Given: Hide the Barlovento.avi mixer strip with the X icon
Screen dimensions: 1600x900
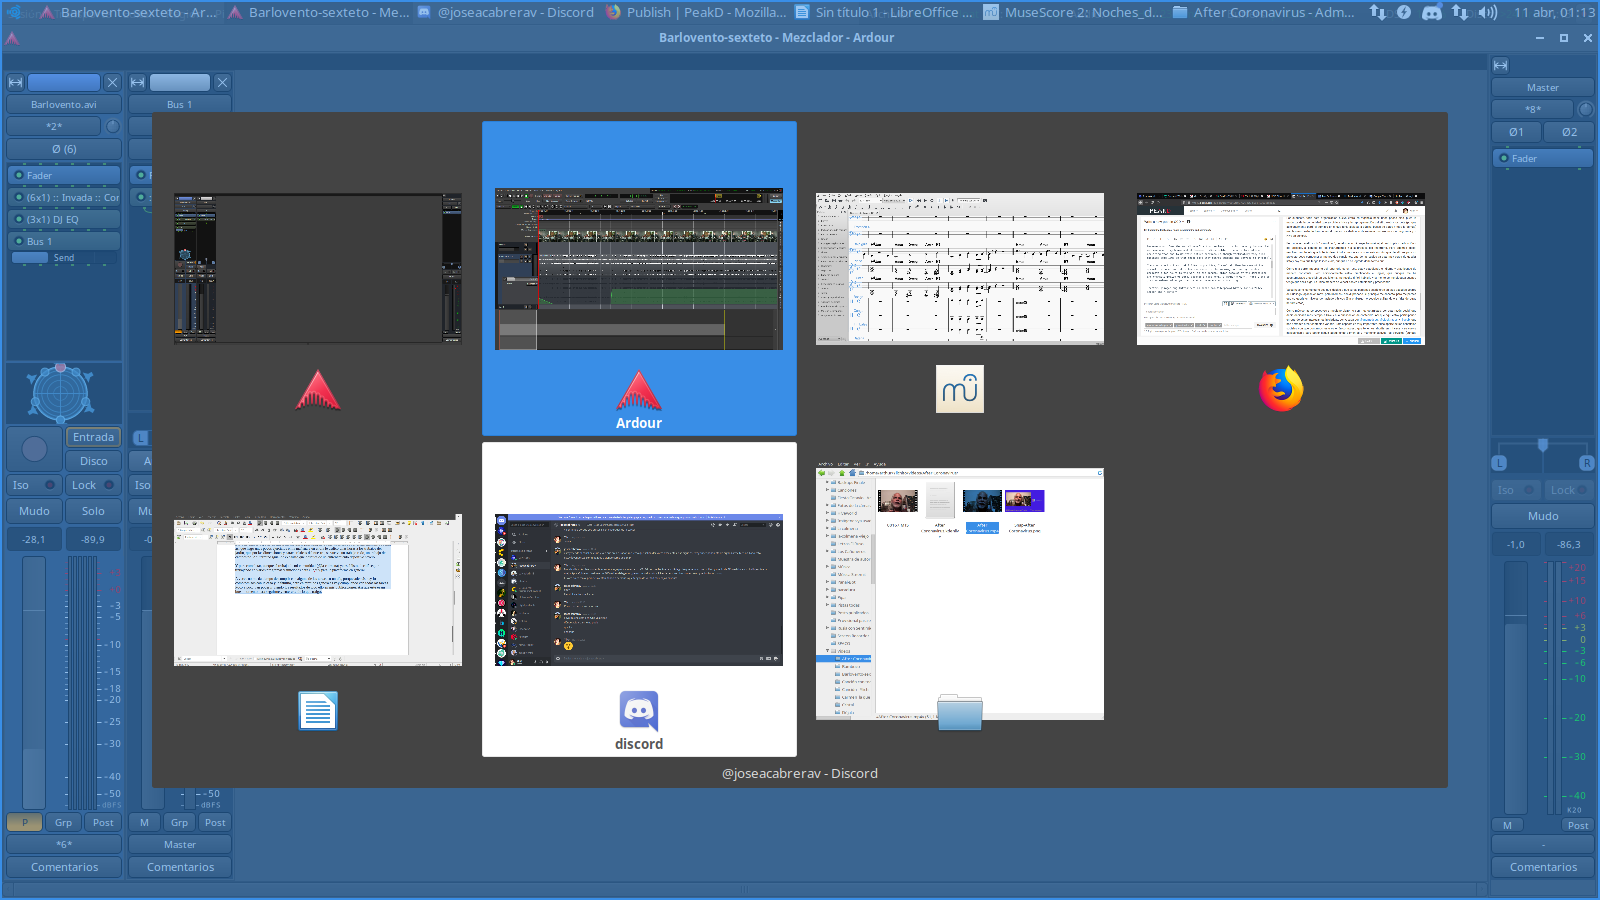Looking at the screenshot, I should [113, 82].
